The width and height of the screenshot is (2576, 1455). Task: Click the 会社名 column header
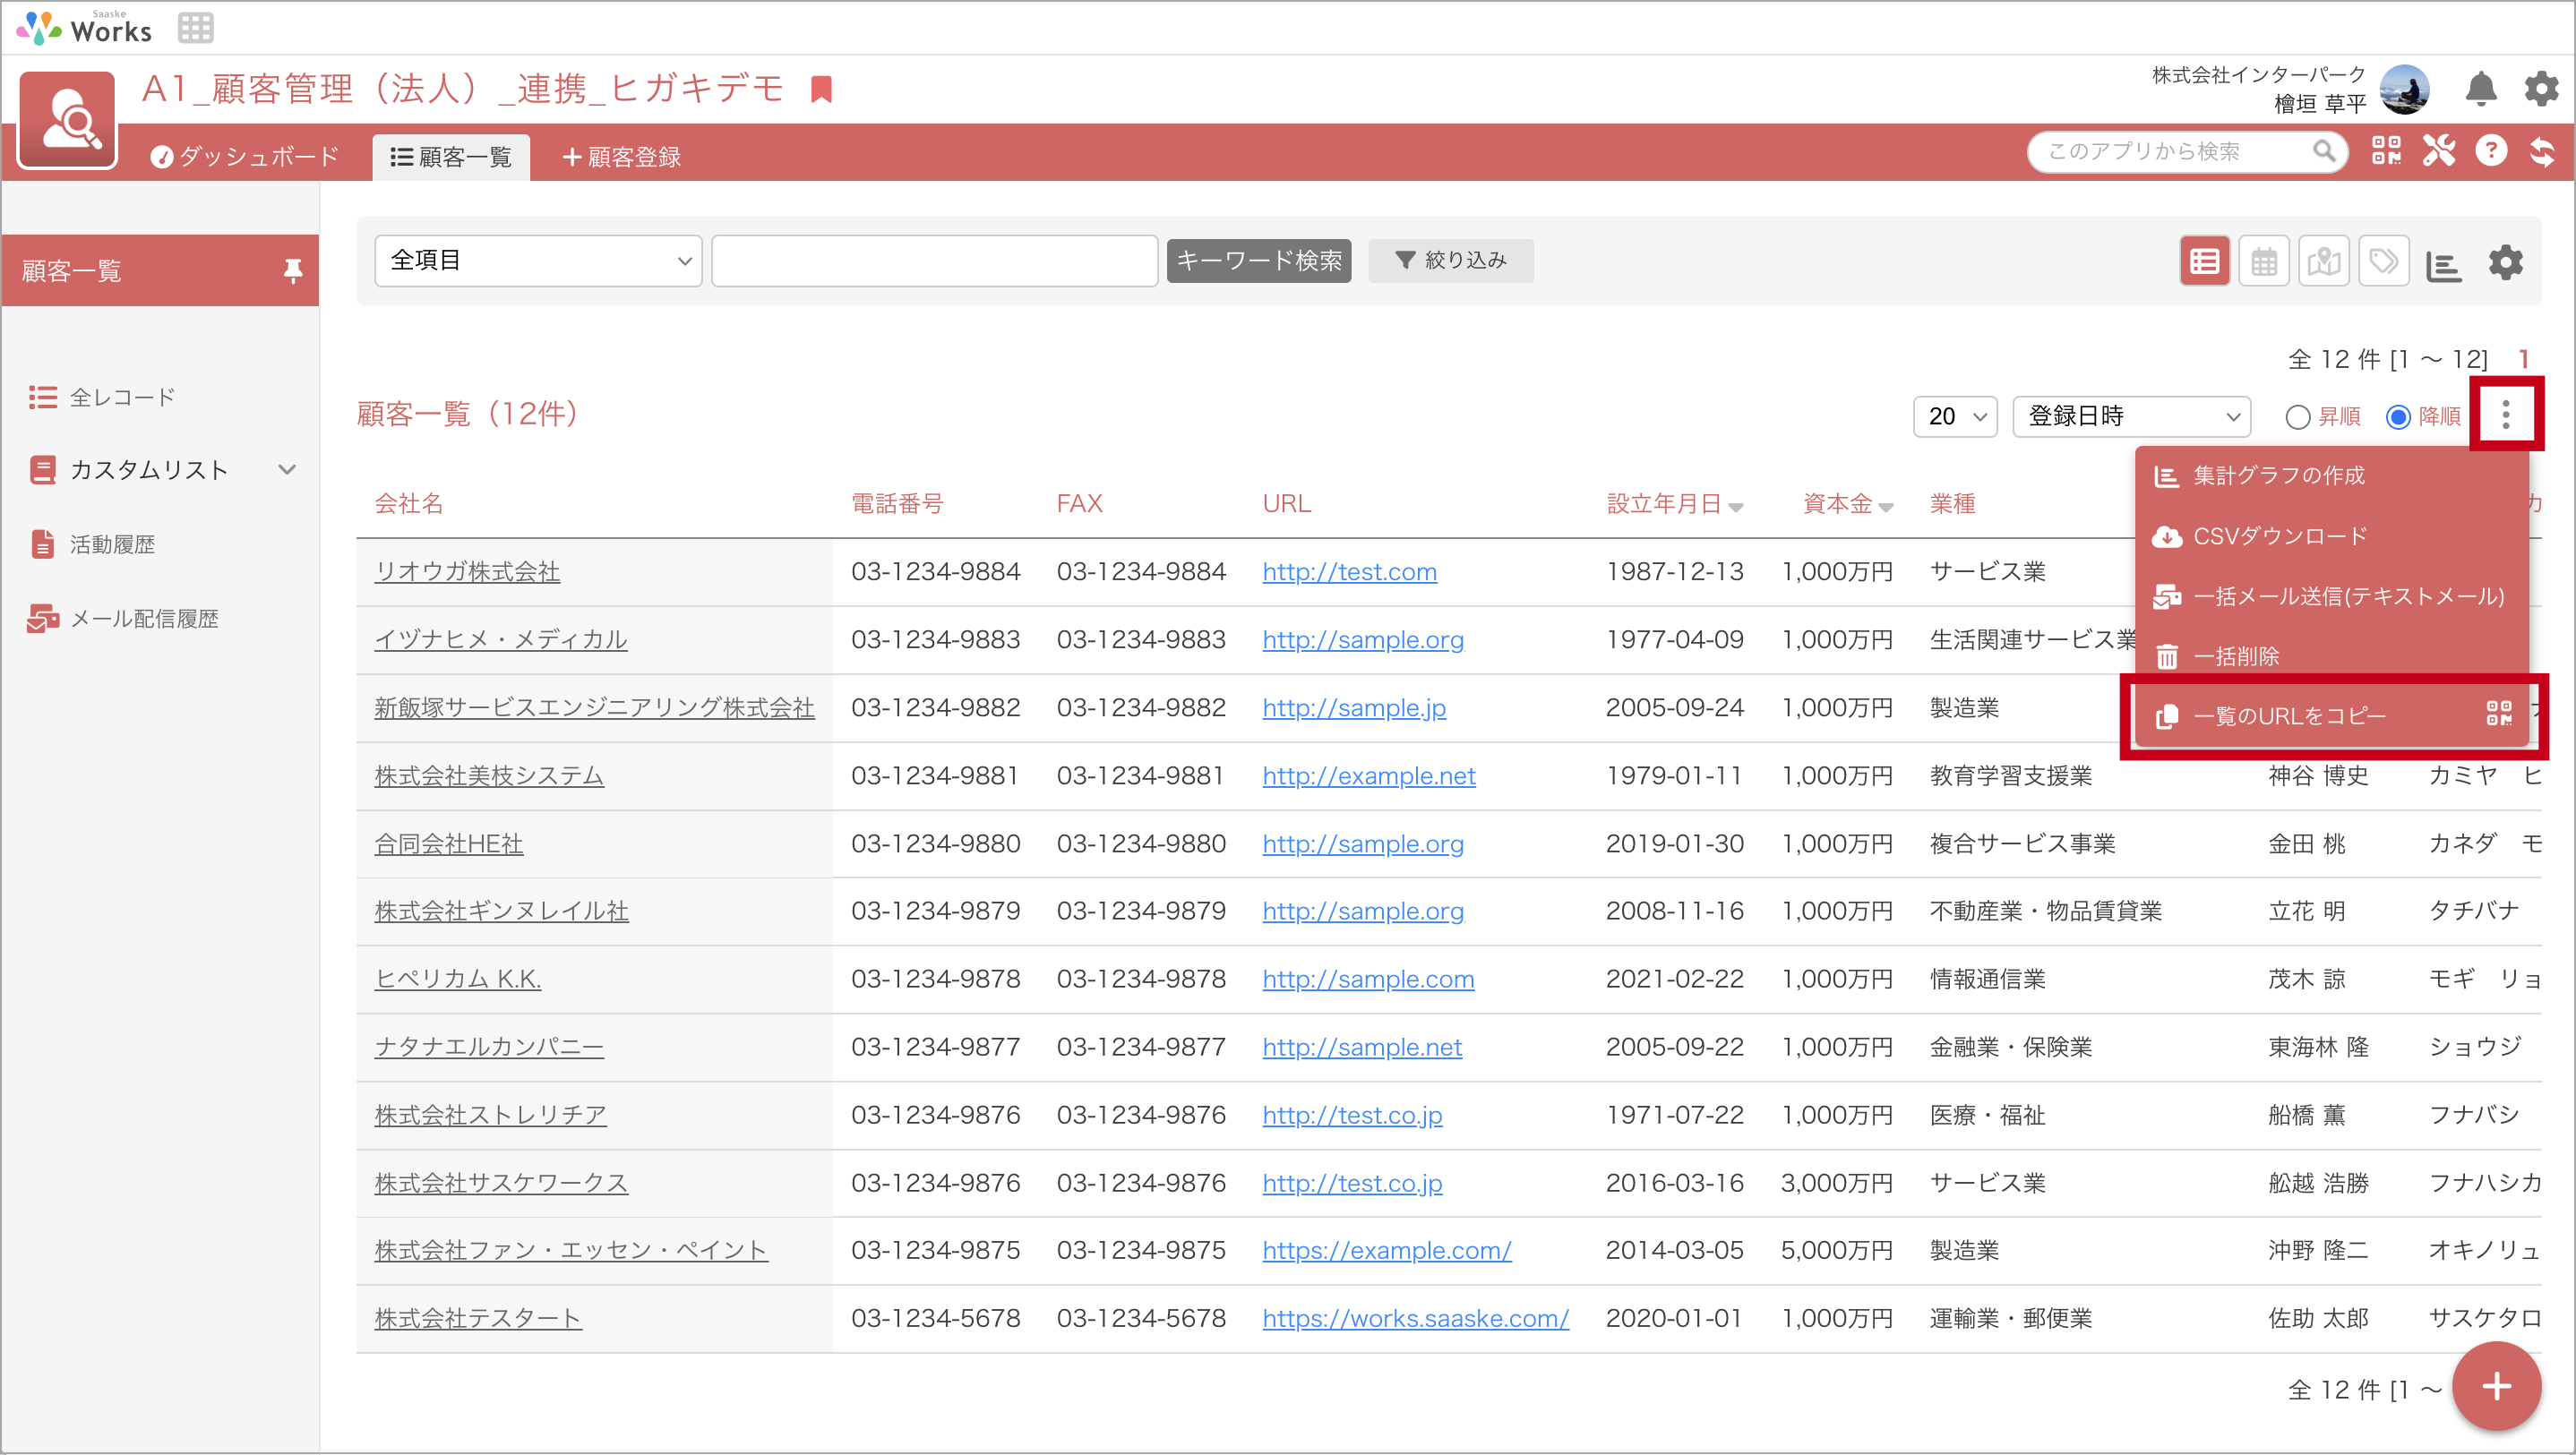408,503
